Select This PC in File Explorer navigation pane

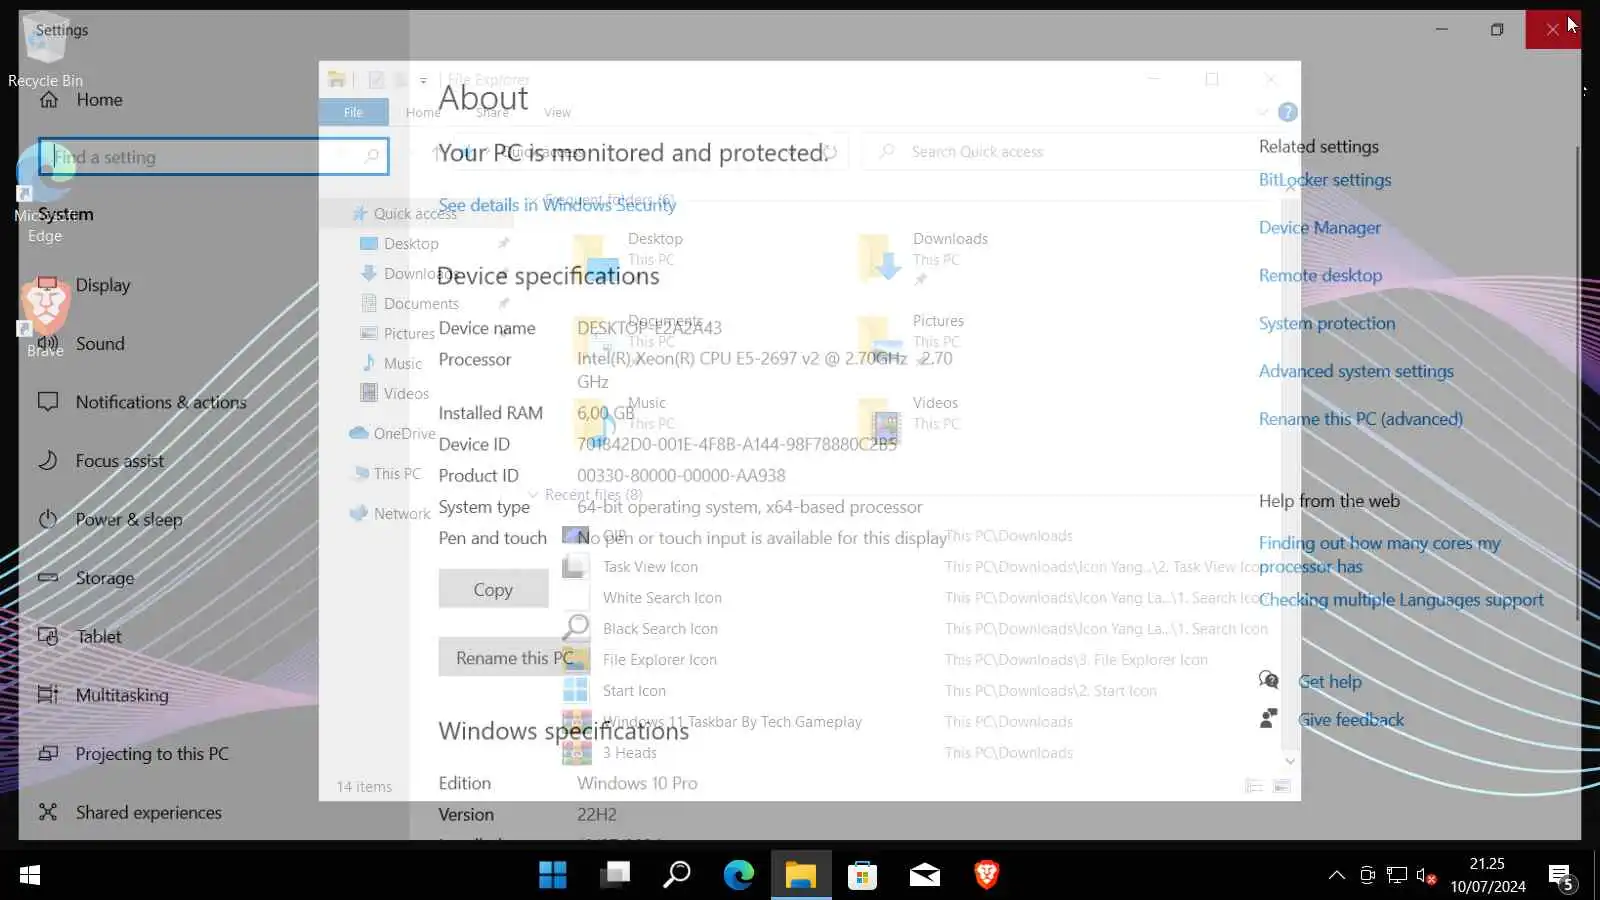tap(387, 474)
